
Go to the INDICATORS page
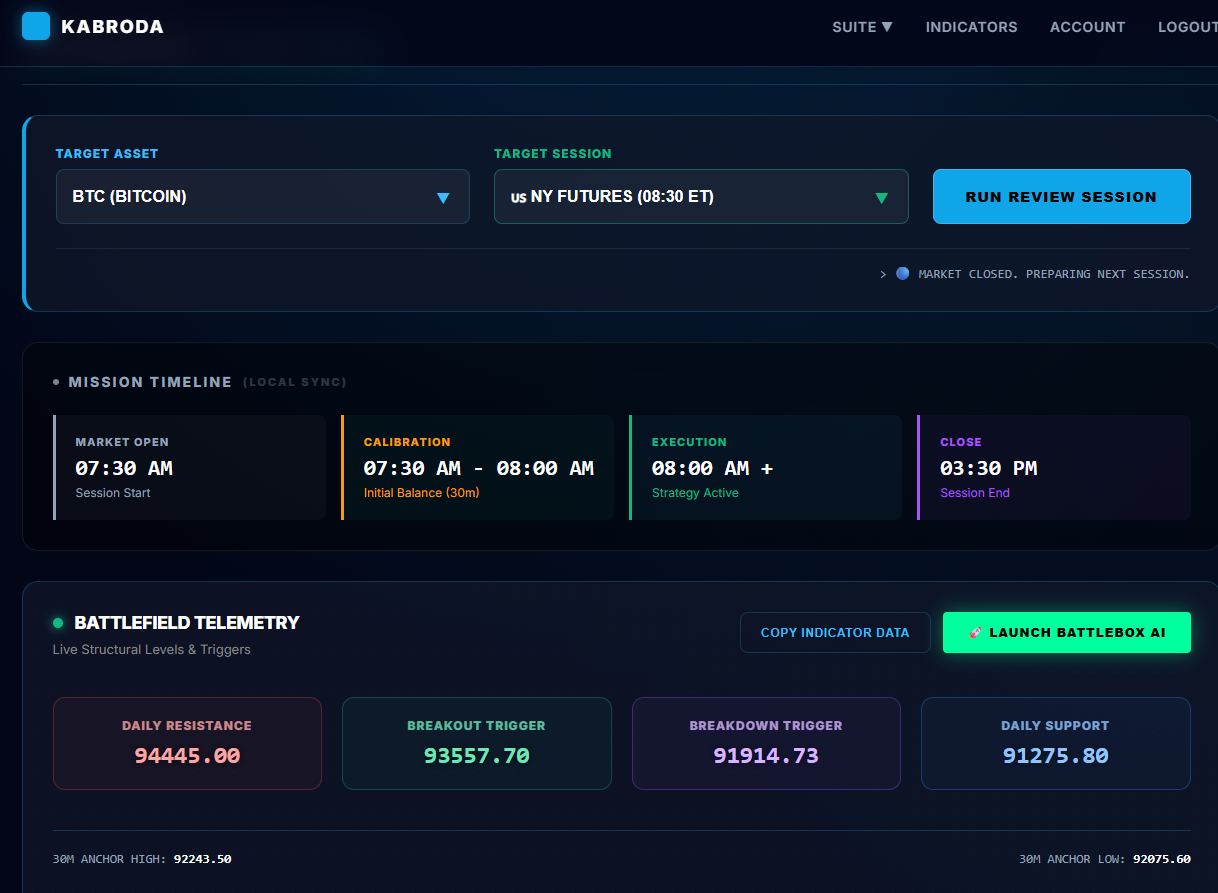point(971,27)
